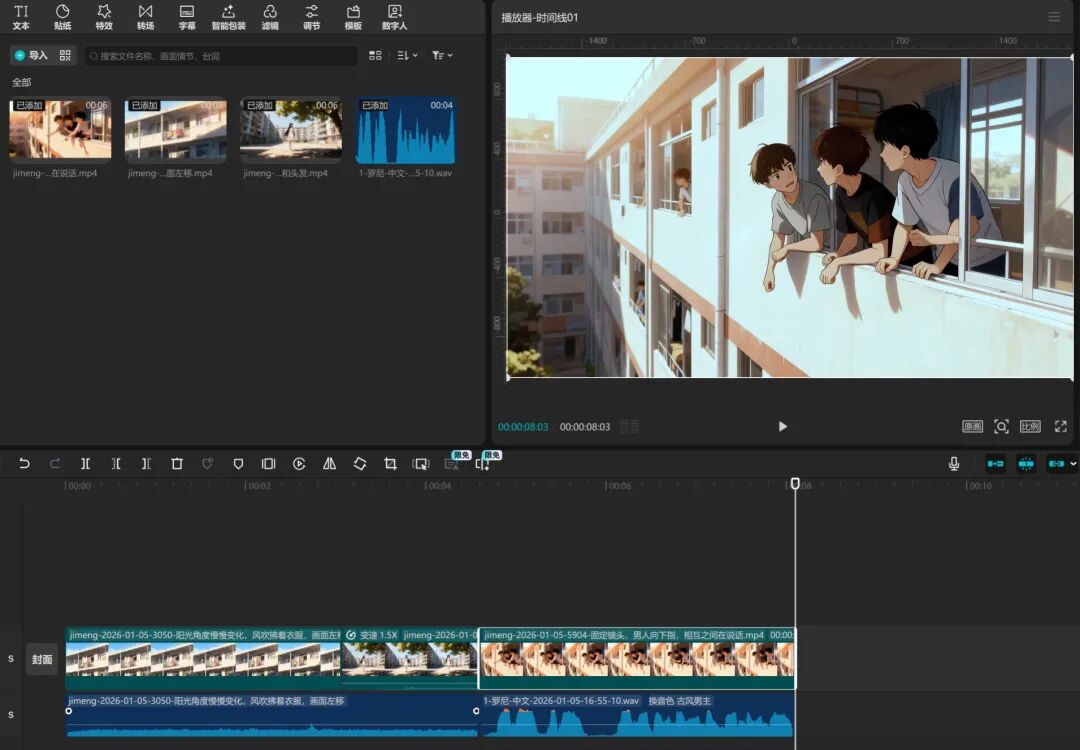Viewport: 1080px width, 750px height.
Task: Toggle main track magnet snapping
Action: [995, 464]
